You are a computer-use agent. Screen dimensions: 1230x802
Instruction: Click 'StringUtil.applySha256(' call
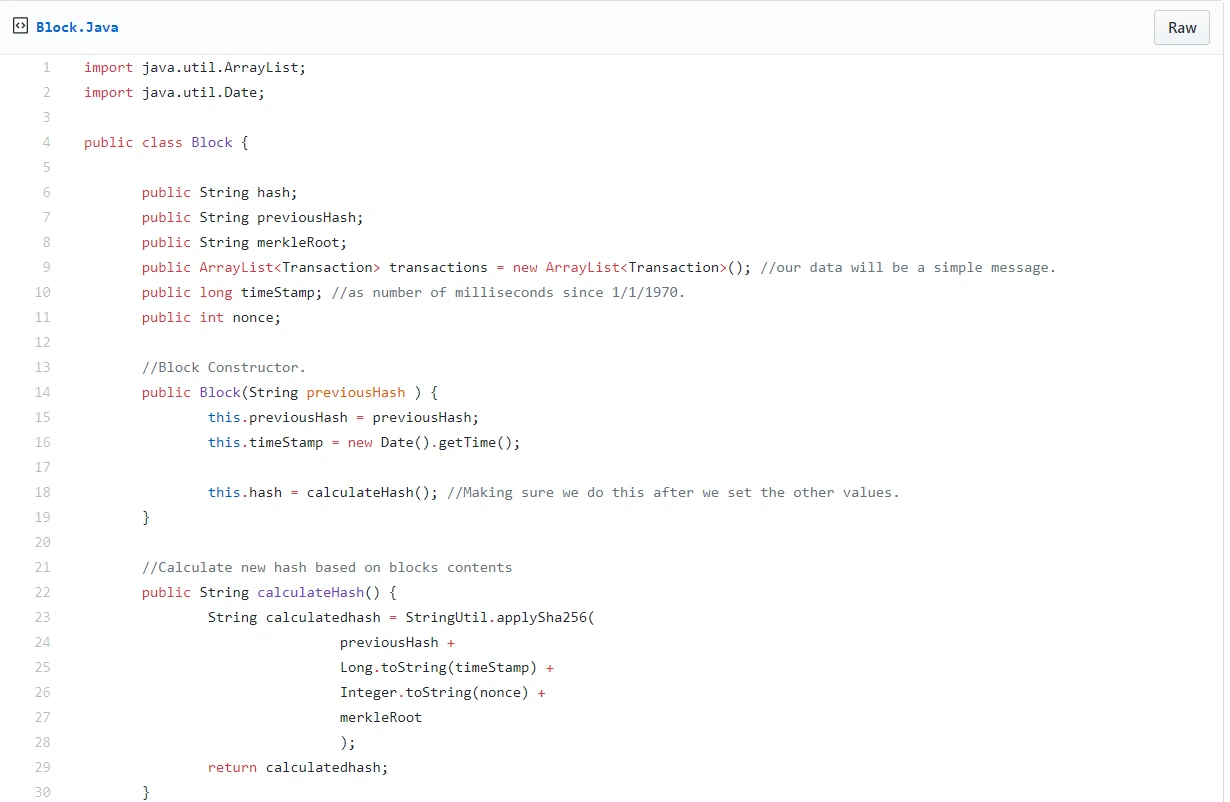500,618
